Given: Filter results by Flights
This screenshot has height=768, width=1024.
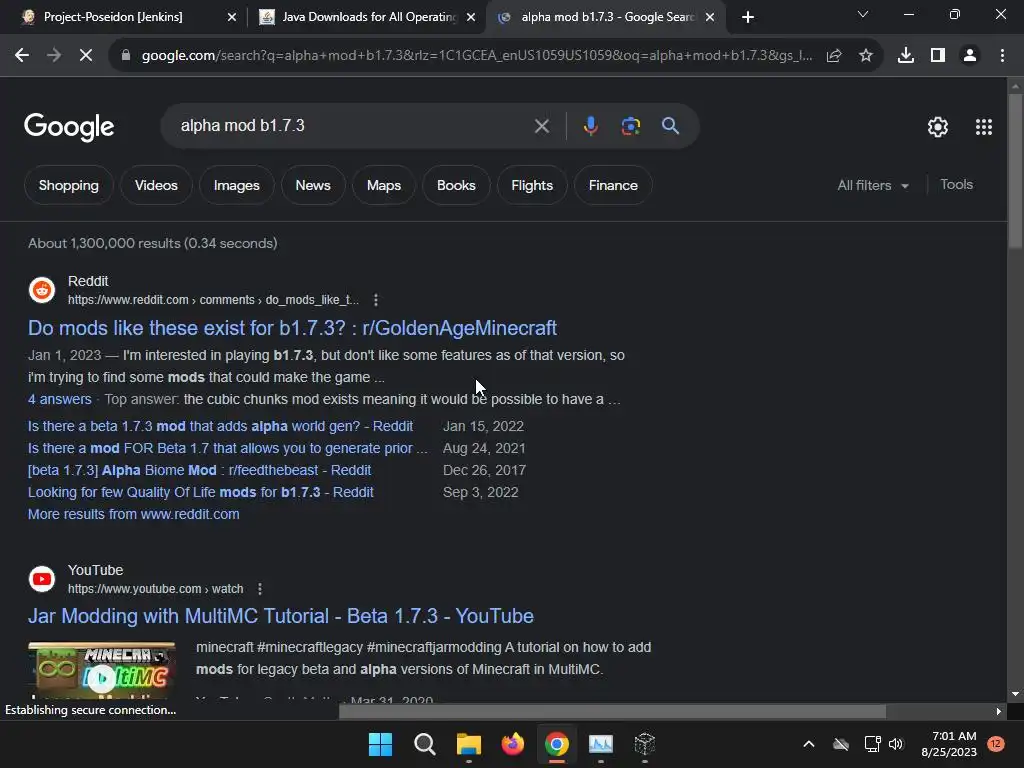Looking at the screenshot, I should [x=532, y=185].
